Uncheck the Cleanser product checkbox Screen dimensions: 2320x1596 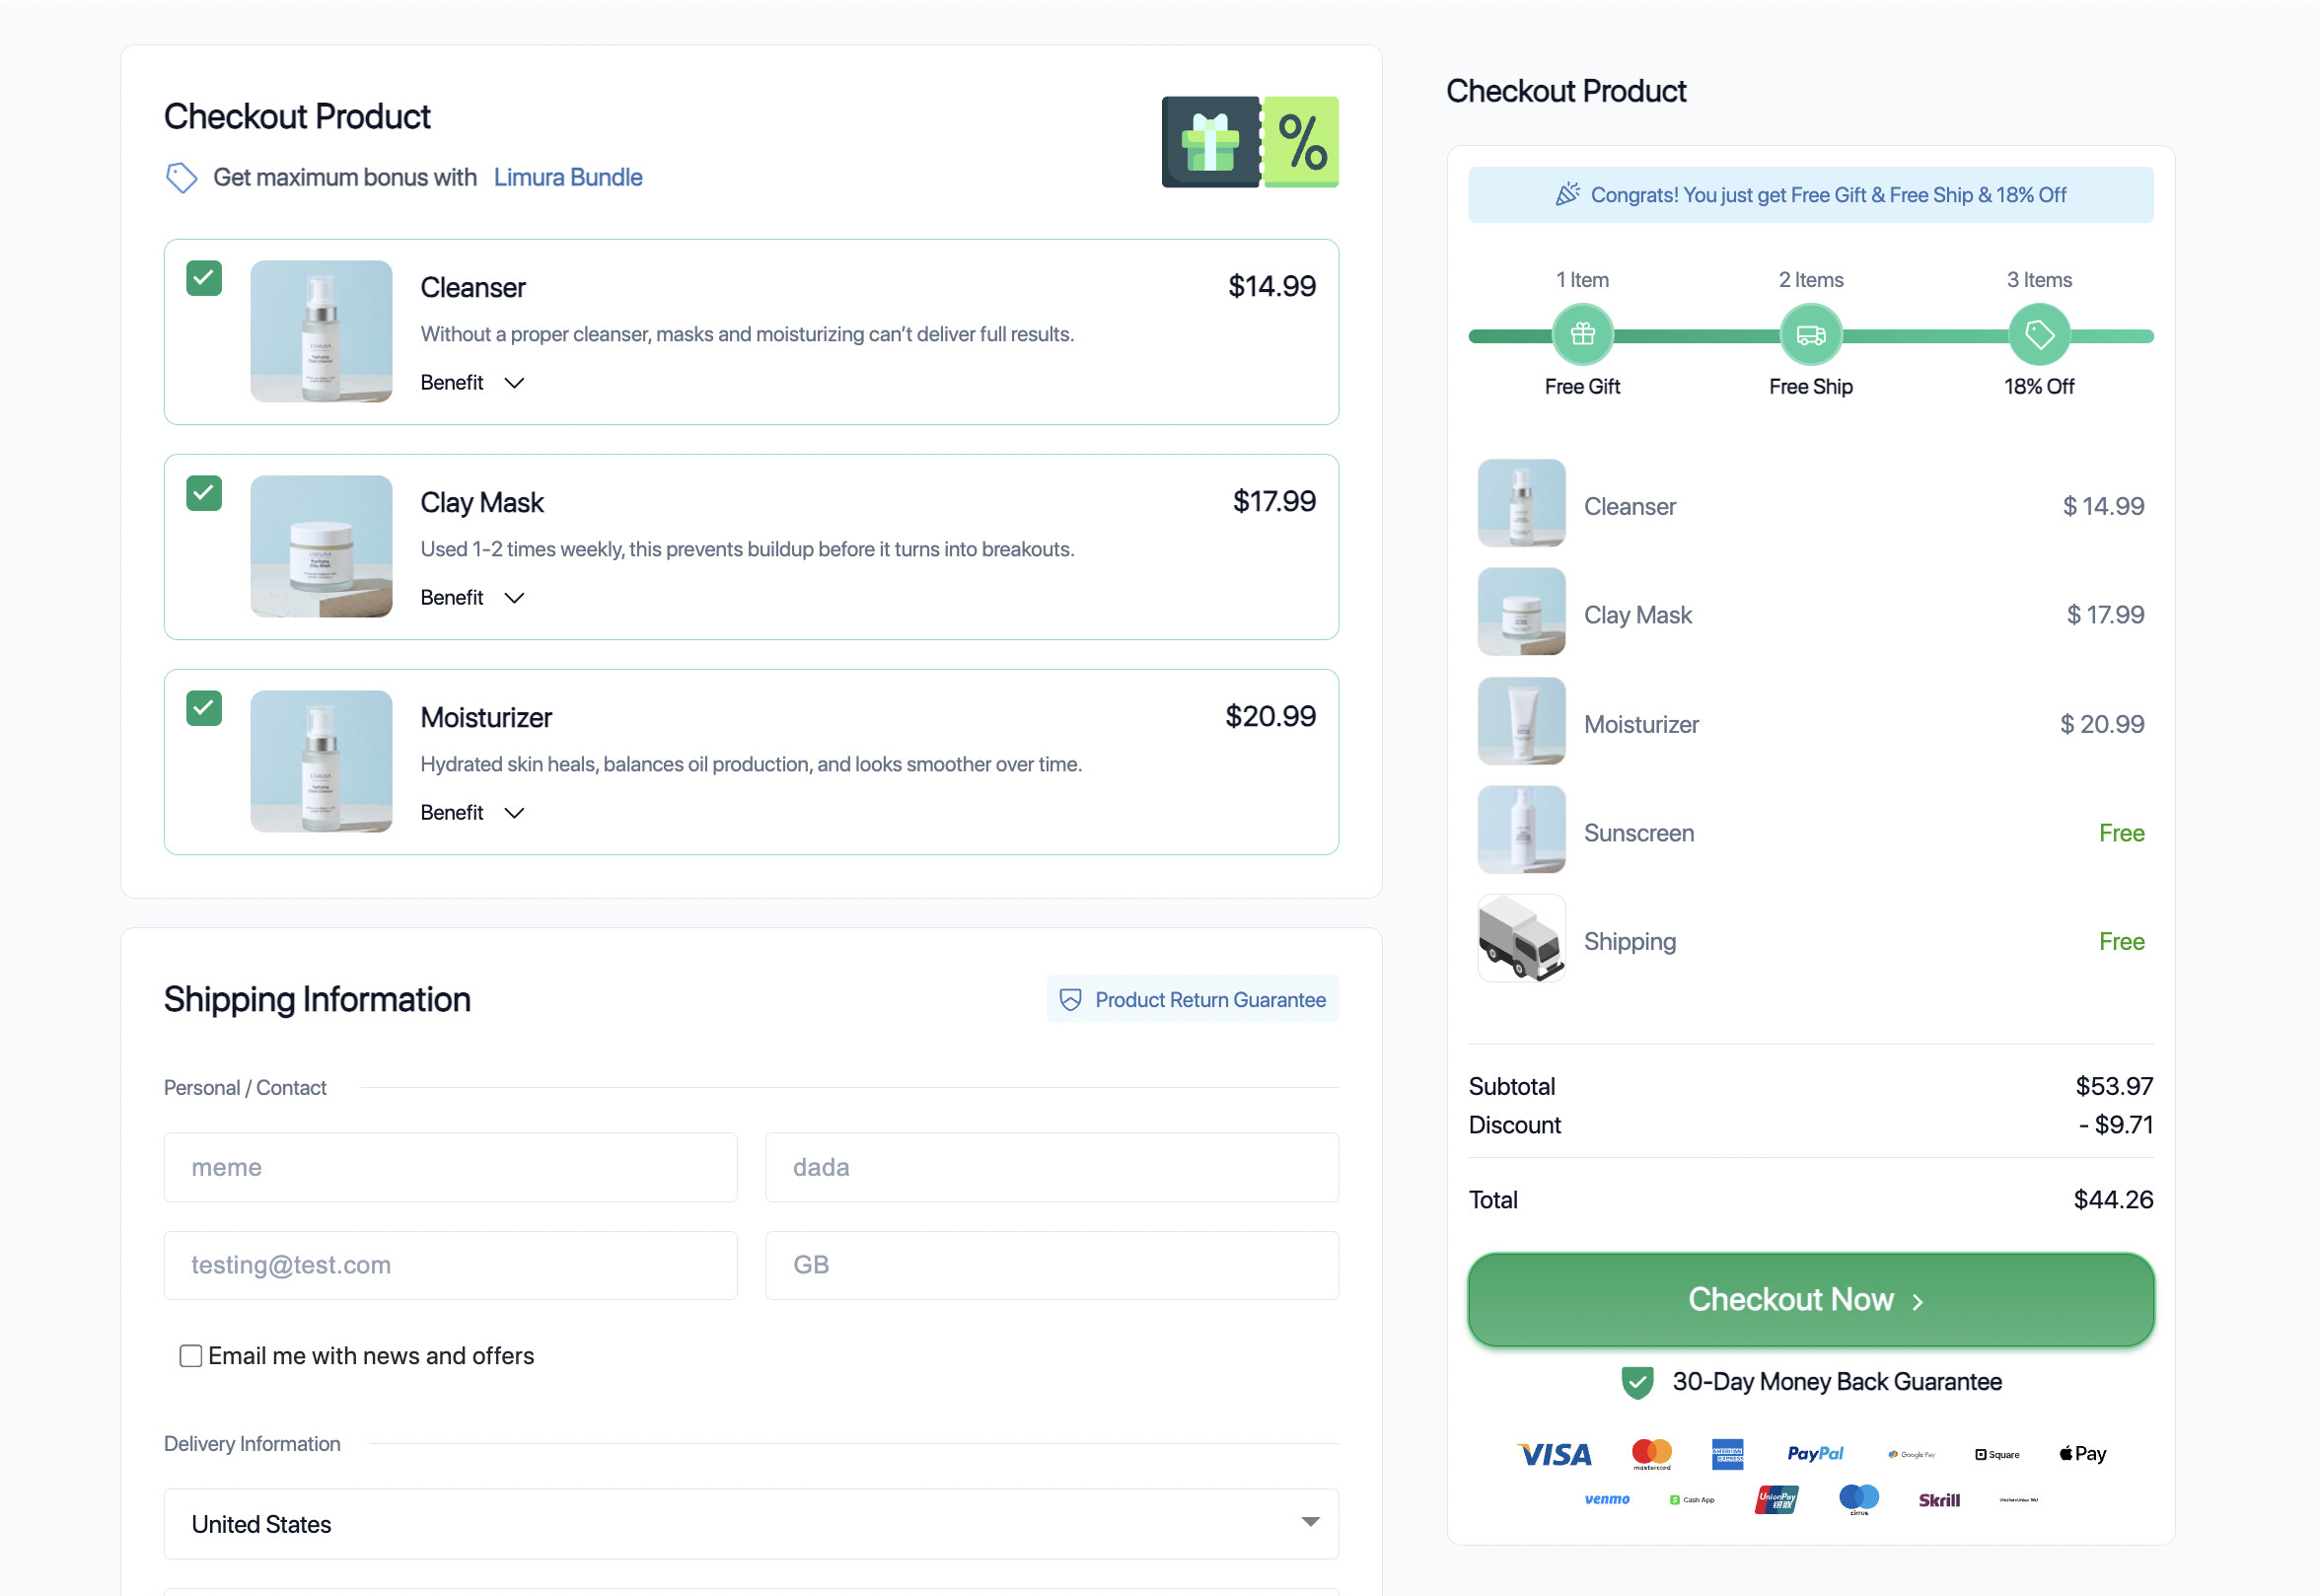[204, 278]
